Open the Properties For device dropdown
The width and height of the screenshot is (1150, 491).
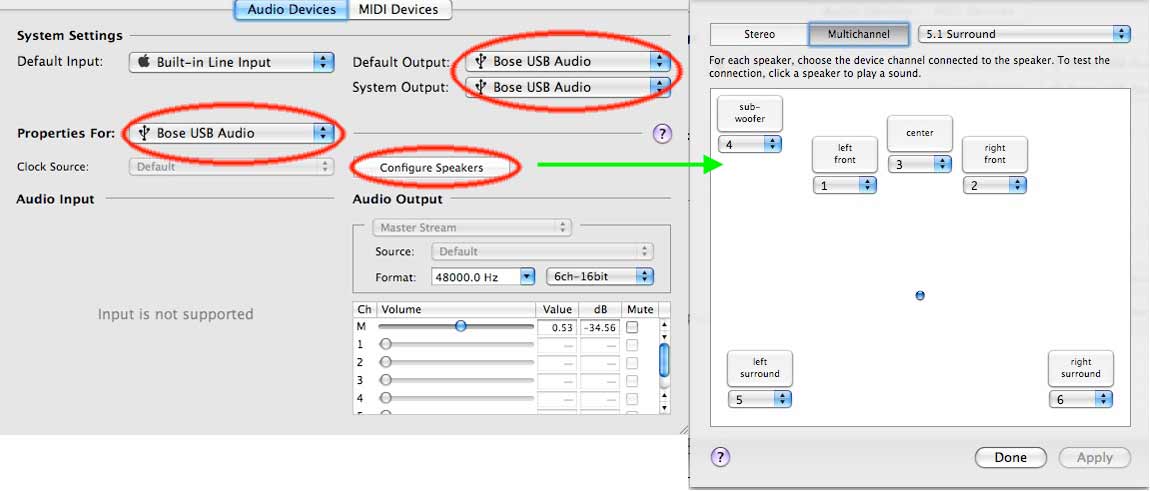click(232, 134)
